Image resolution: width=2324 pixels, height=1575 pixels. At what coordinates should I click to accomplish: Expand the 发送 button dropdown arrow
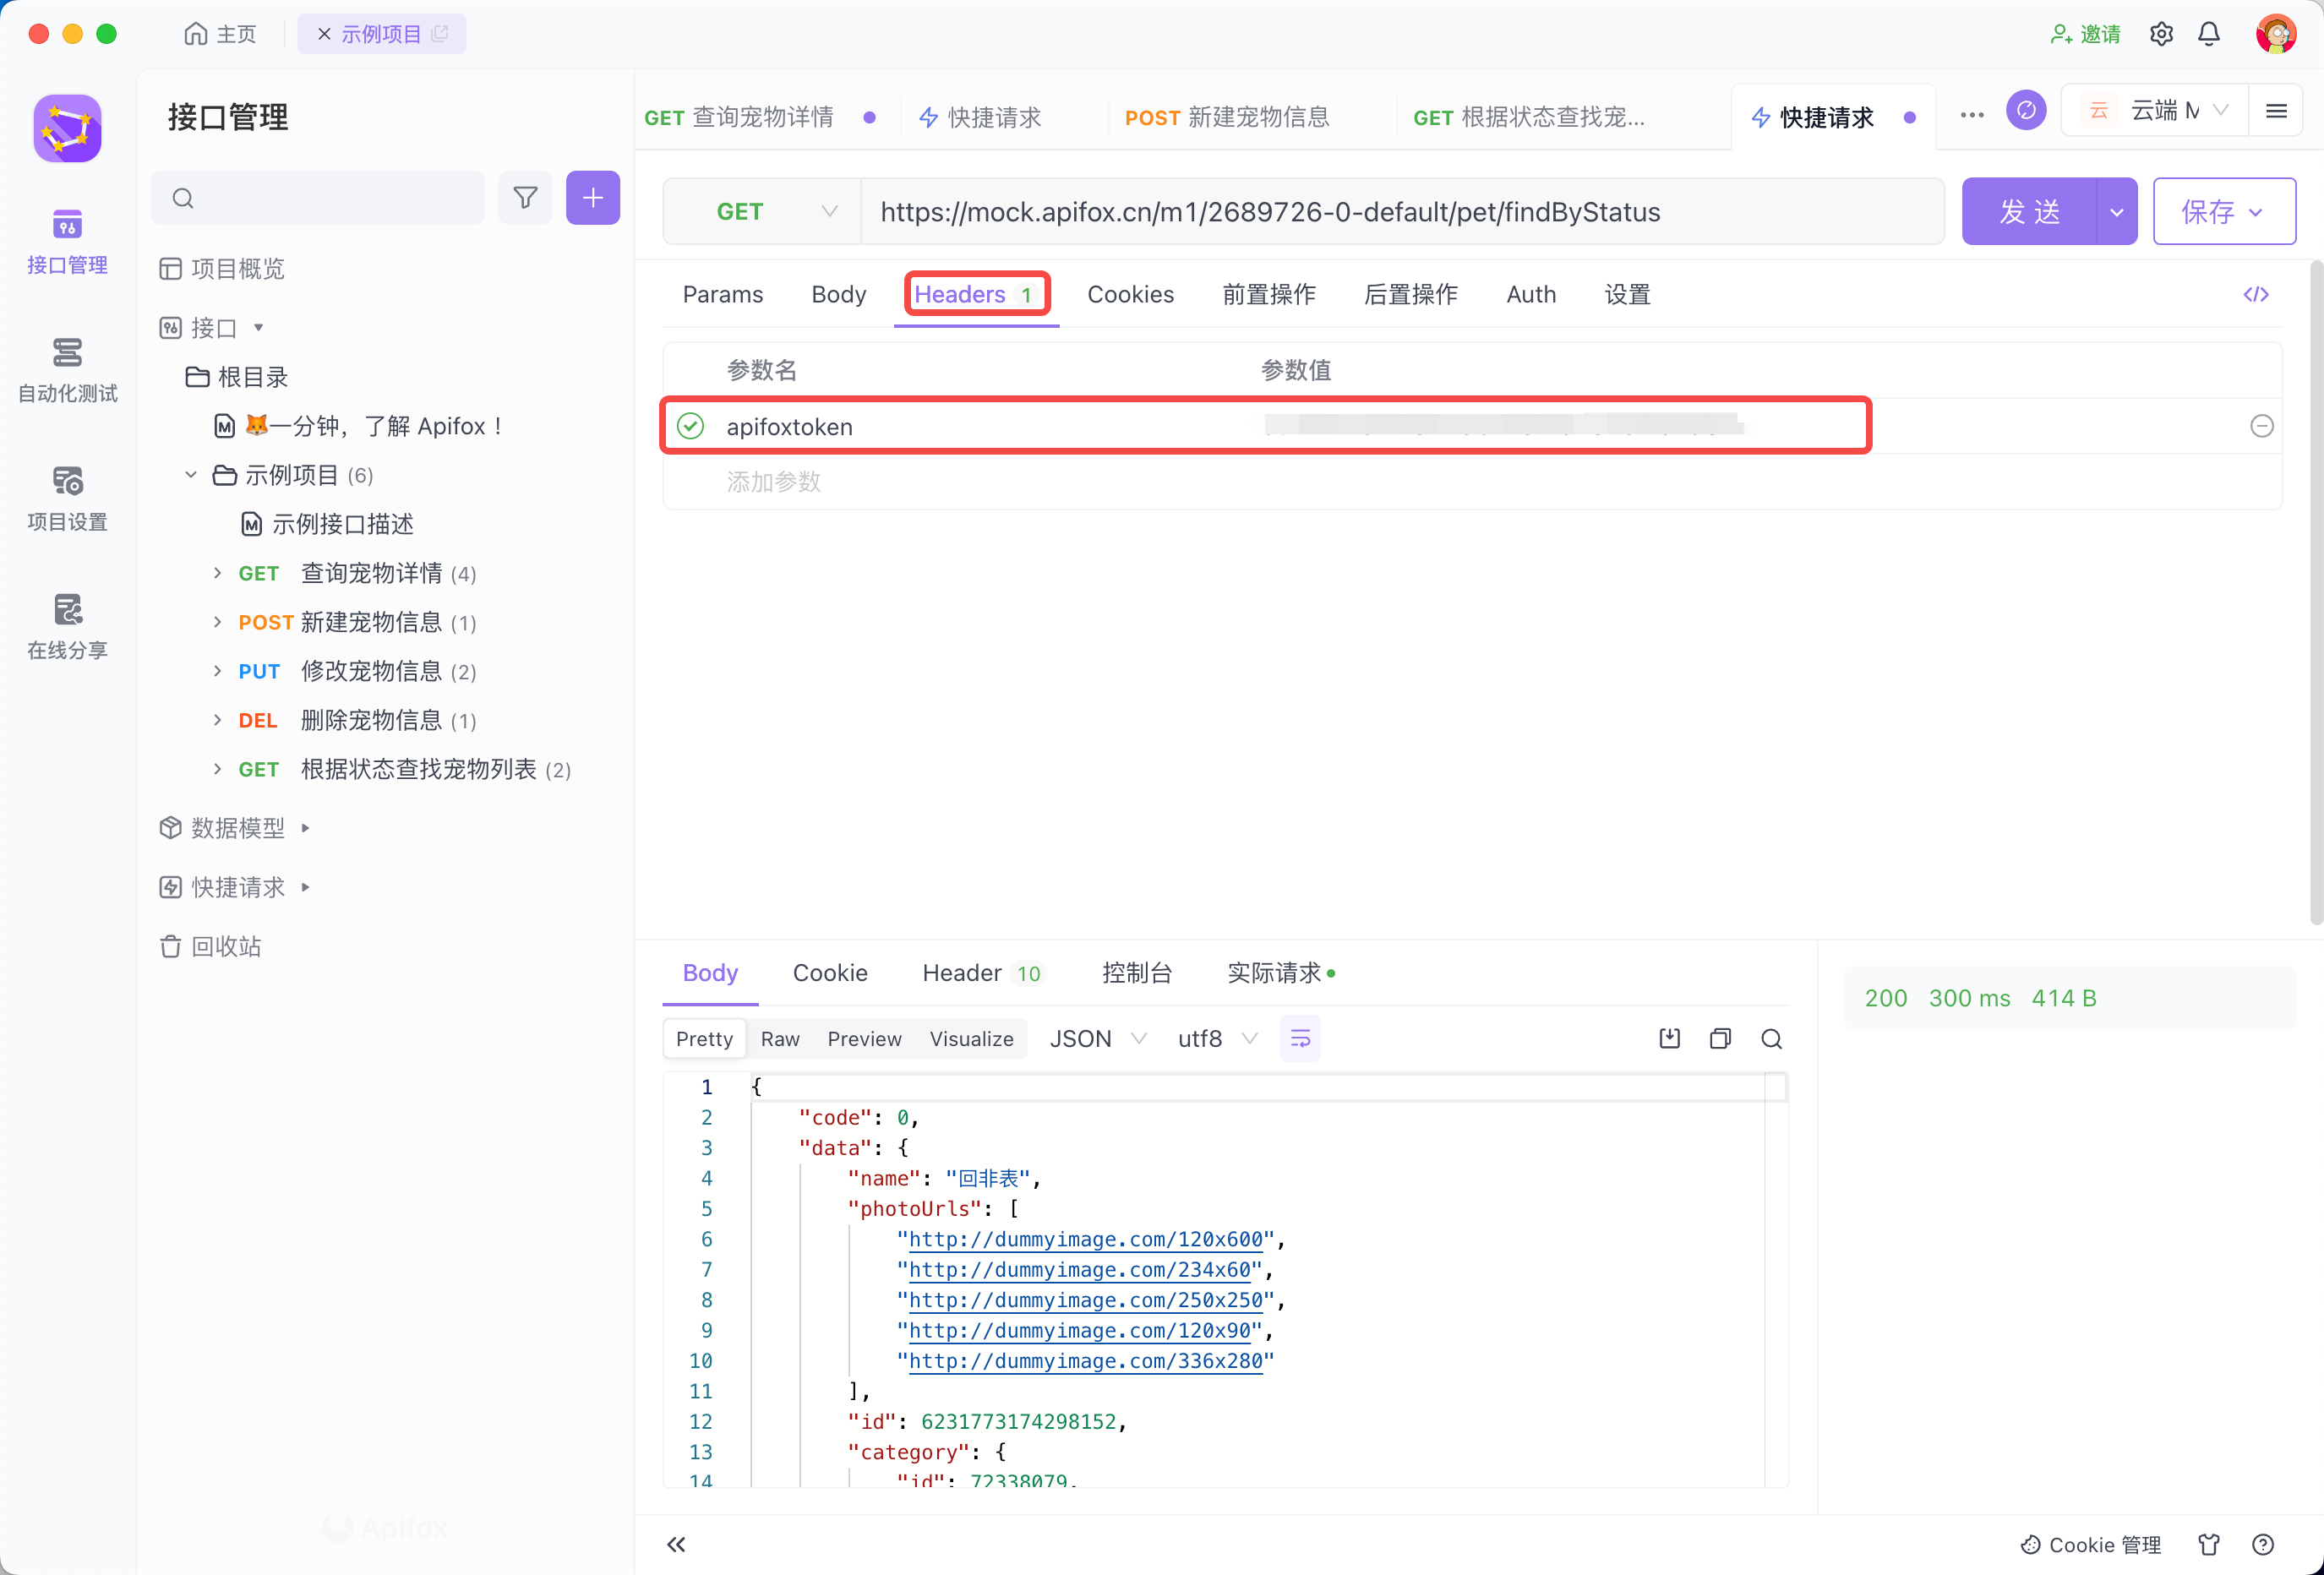coord(2116,211)
